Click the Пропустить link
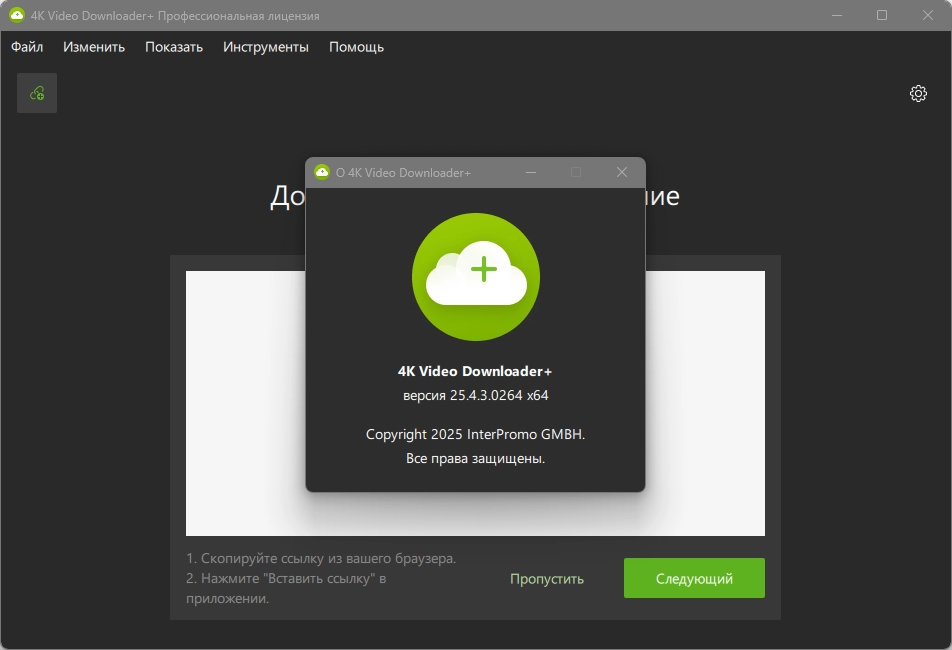This screenshot has height=650, width=952. [x=546, y=579]
